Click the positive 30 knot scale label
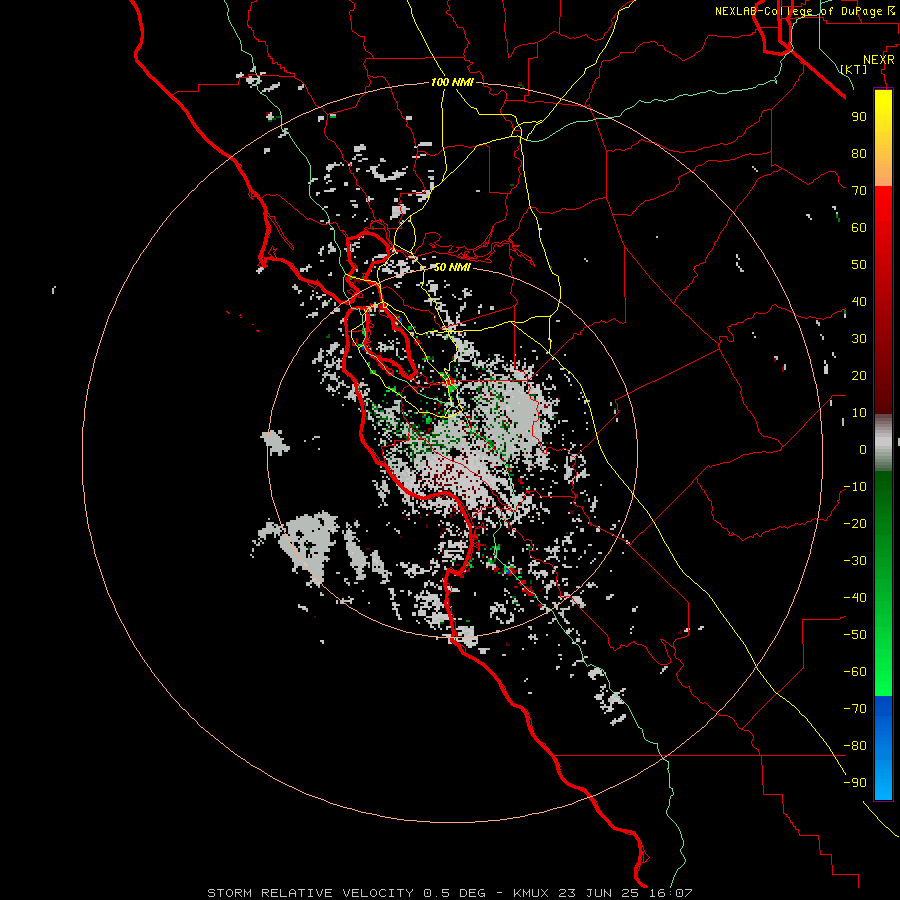Screen dimensions: 900x900 click(x=859, y=339)
